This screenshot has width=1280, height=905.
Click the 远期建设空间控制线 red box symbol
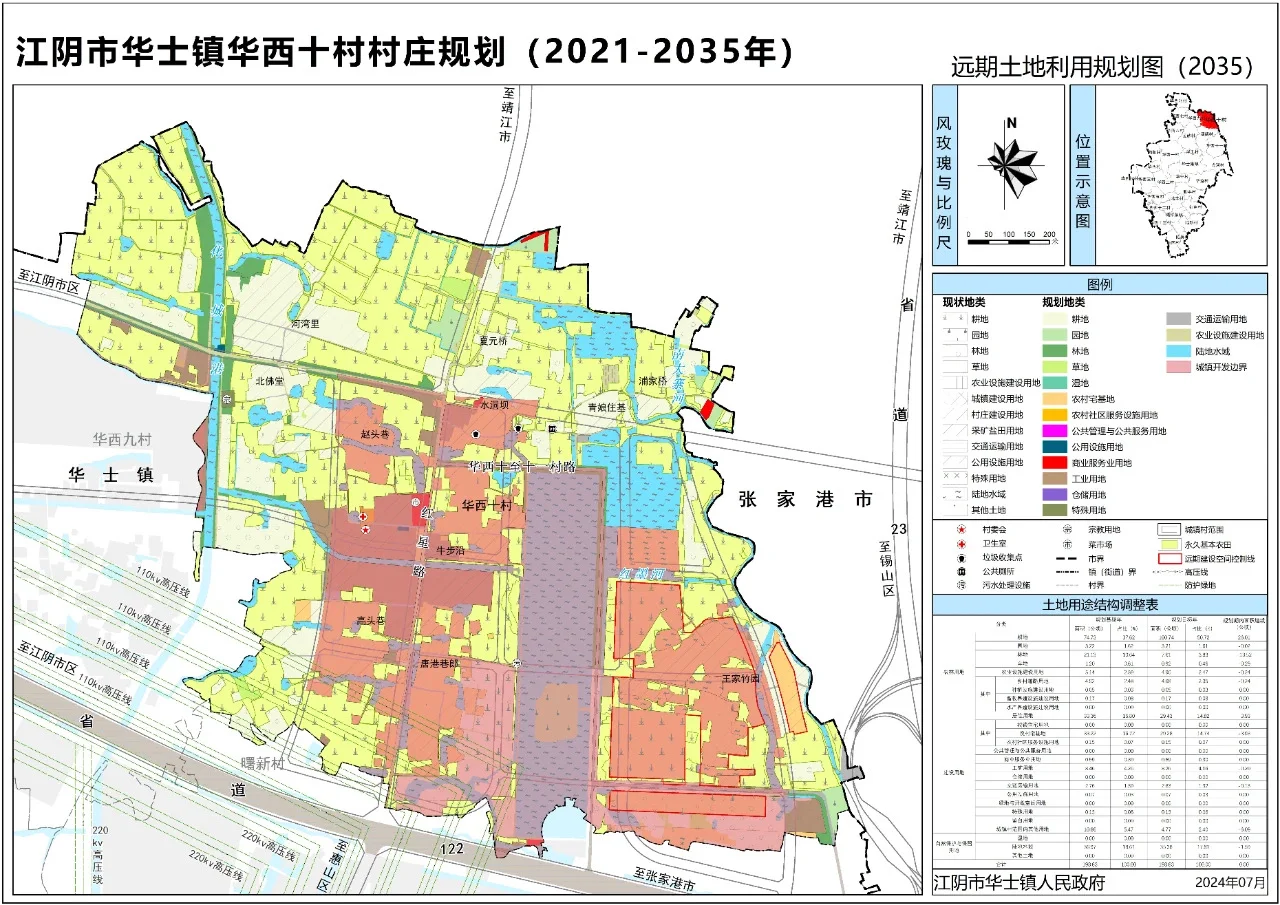pyautogui.click(x=1169, y=559)
